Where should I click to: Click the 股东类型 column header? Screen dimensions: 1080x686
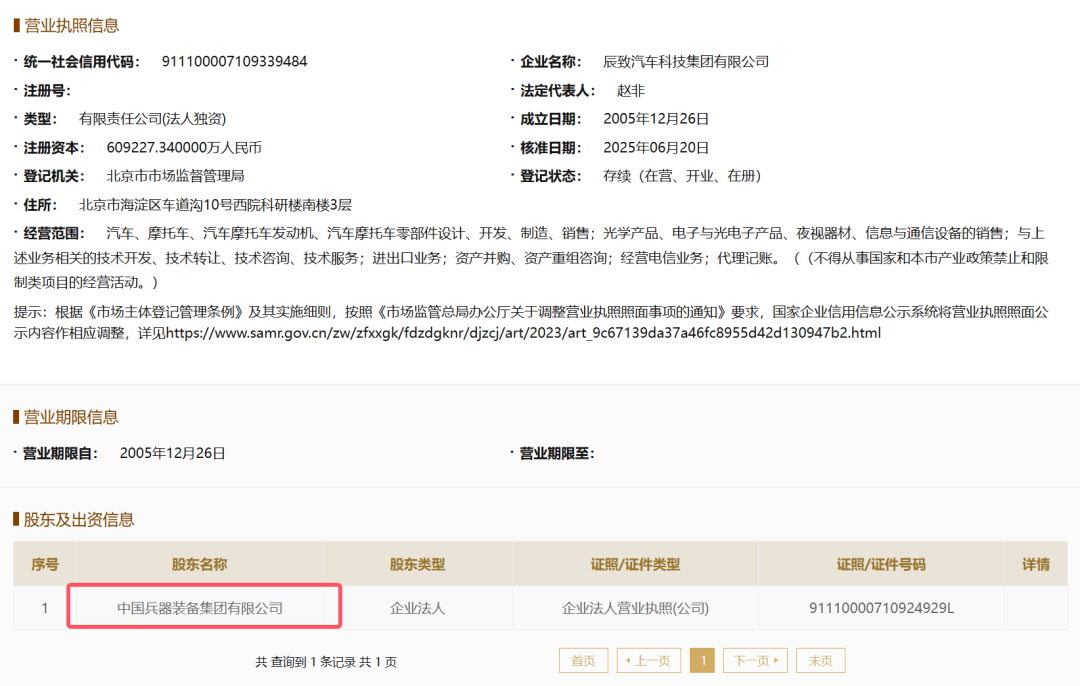click(x=417, y=565)
